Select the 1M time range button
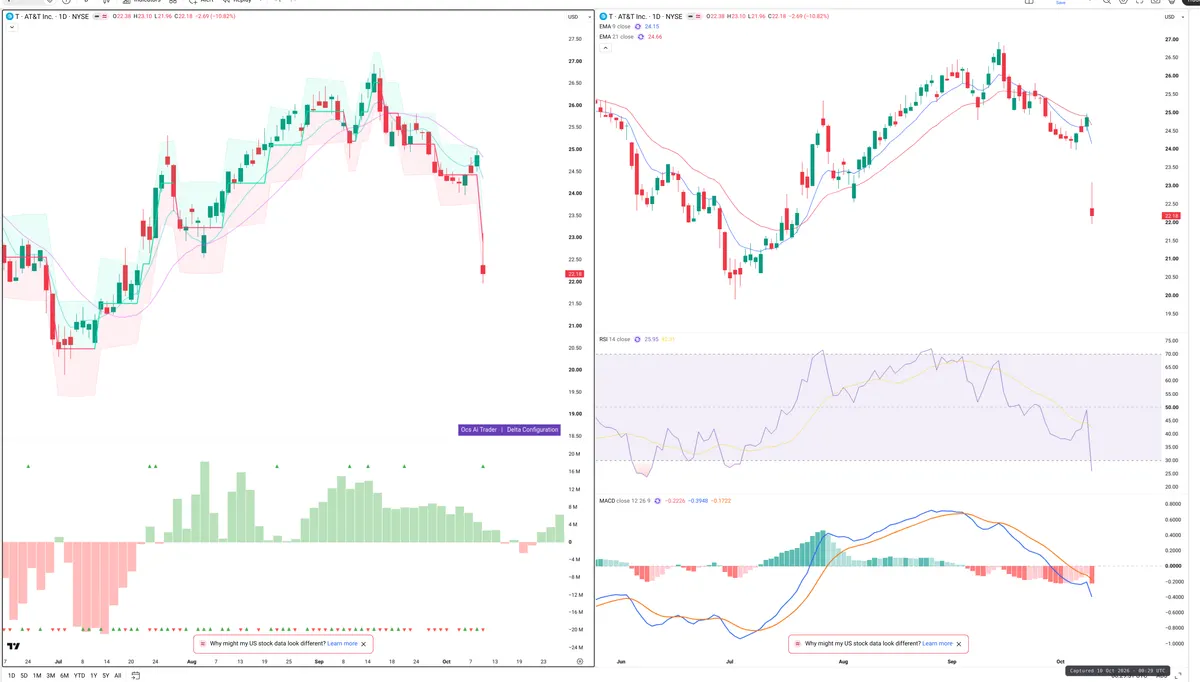Screen dimensions: 1200x682 (37, 676)
